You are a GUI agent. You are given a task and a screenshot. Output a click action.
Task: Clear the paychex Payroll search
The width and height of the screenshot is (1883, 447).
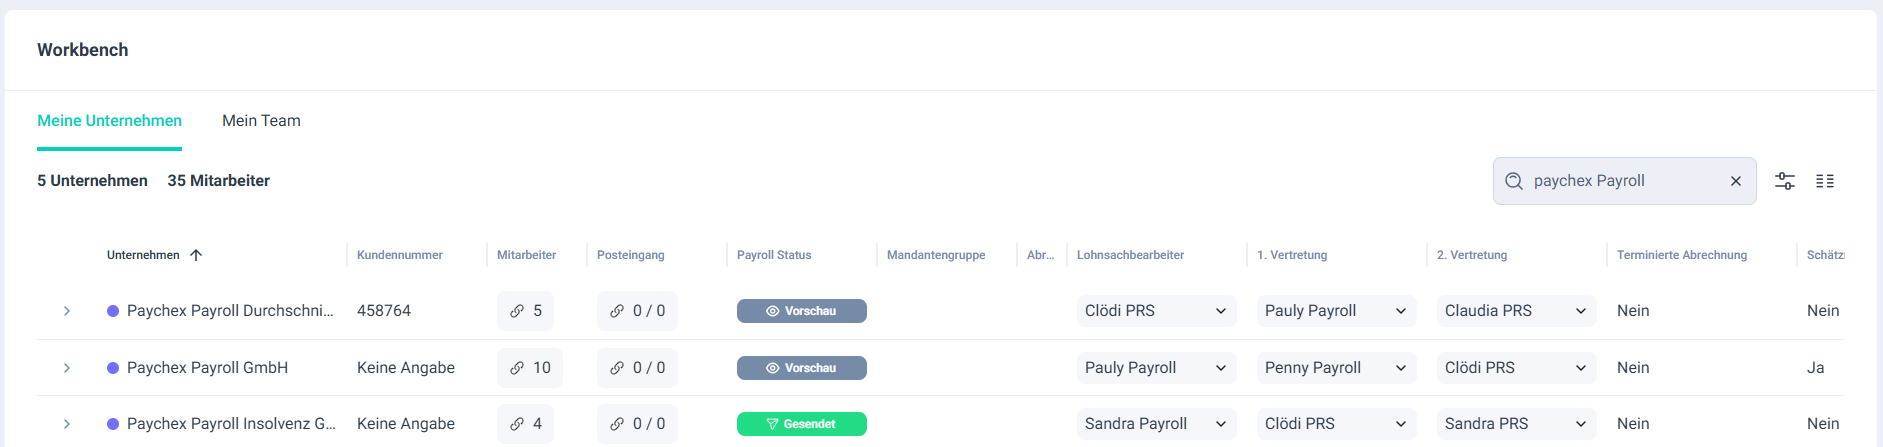pyautogui.click(x=1736, y=181)
